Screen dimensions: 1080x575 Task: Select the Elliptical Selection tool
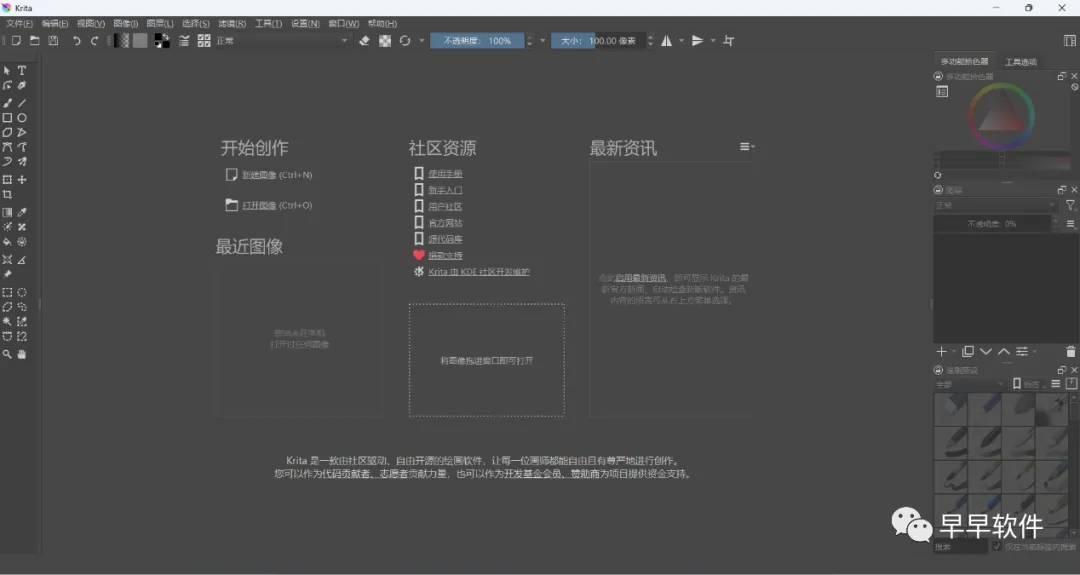click(22, 292)
